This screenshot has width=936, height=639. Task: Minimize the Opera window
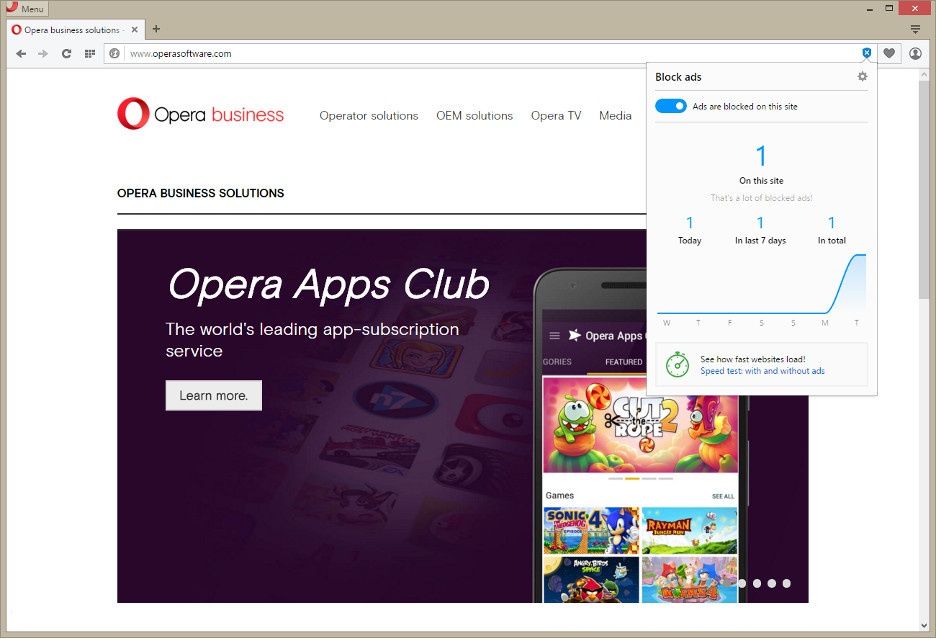click(870, 8)
